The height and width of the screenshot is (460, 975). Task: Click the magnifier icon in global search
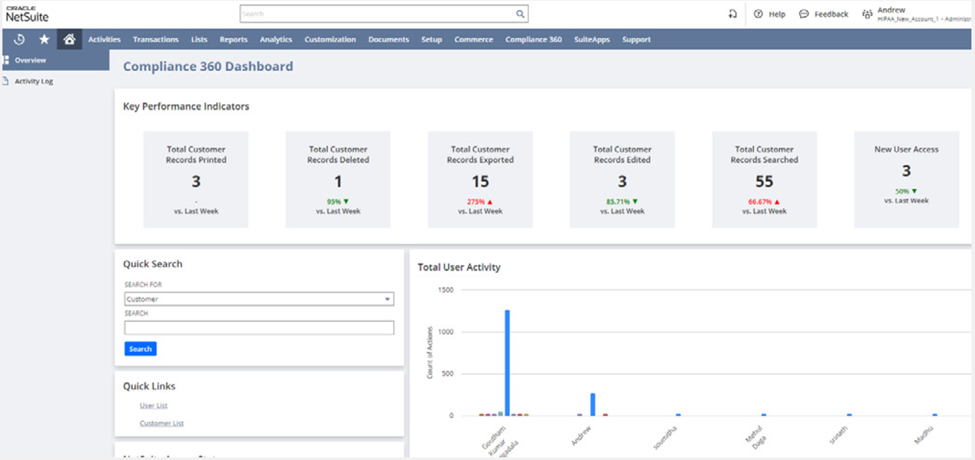click(520, 14)
